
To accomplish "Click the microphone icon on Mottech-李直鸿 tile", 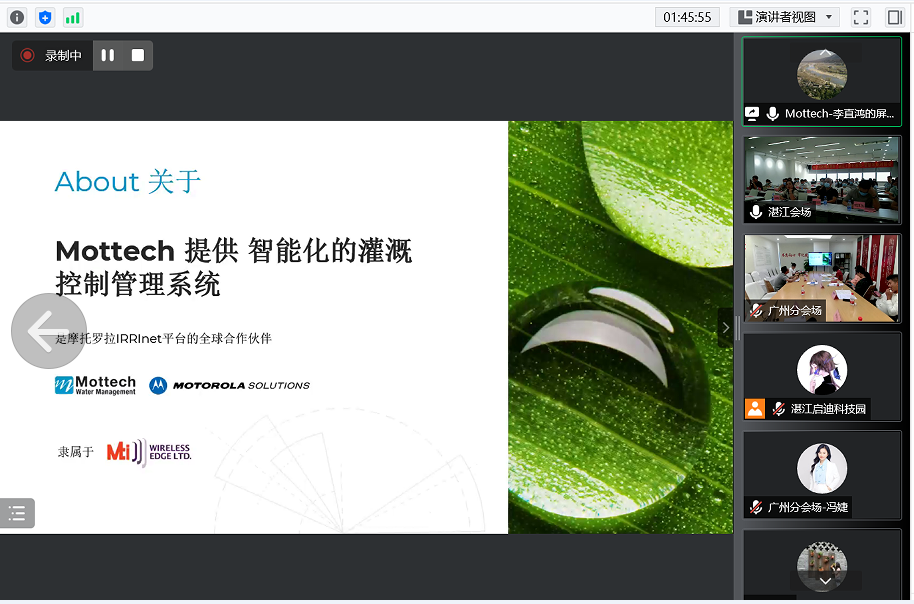I will coord(773,114).
